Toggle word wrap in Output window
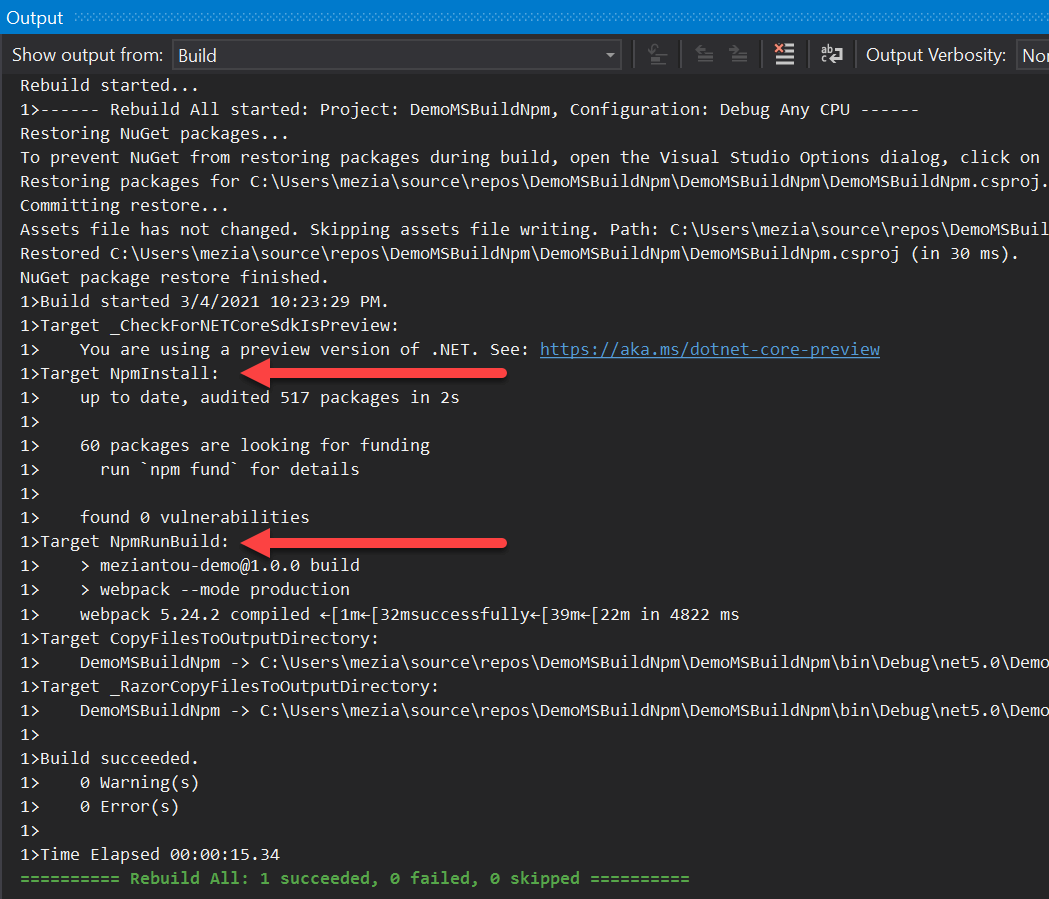 click(832, 55)
